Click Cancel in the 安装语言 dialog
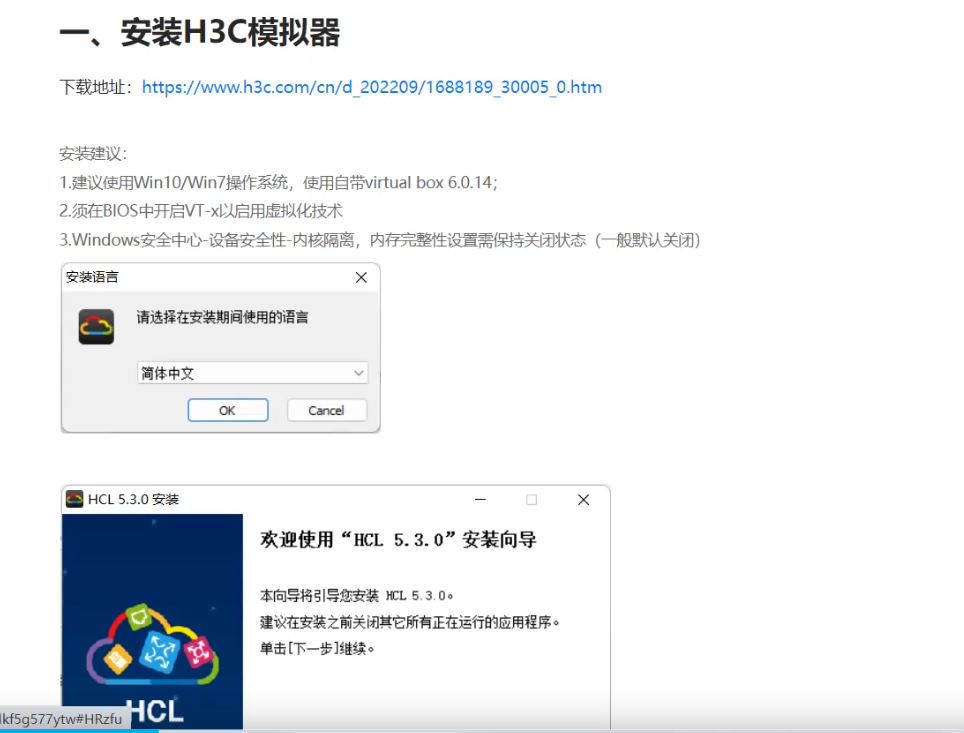 (326, 410)
